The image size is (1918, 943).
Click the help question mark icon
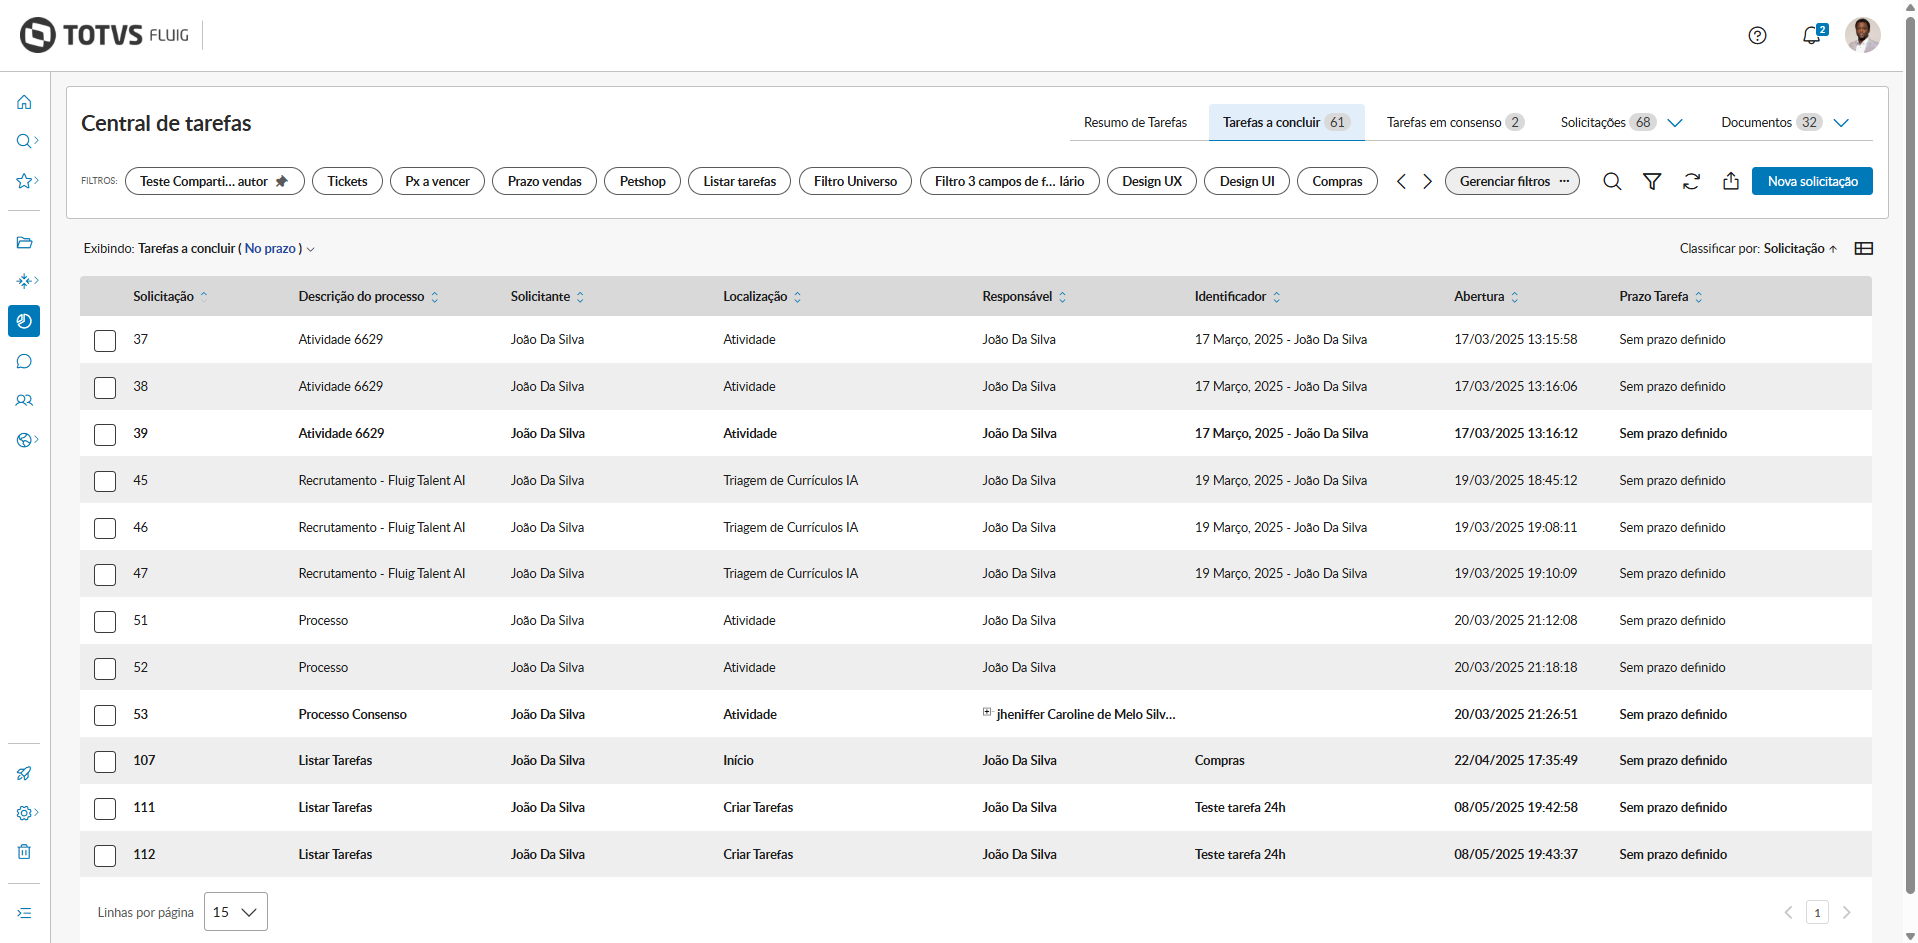[1757, 36]
